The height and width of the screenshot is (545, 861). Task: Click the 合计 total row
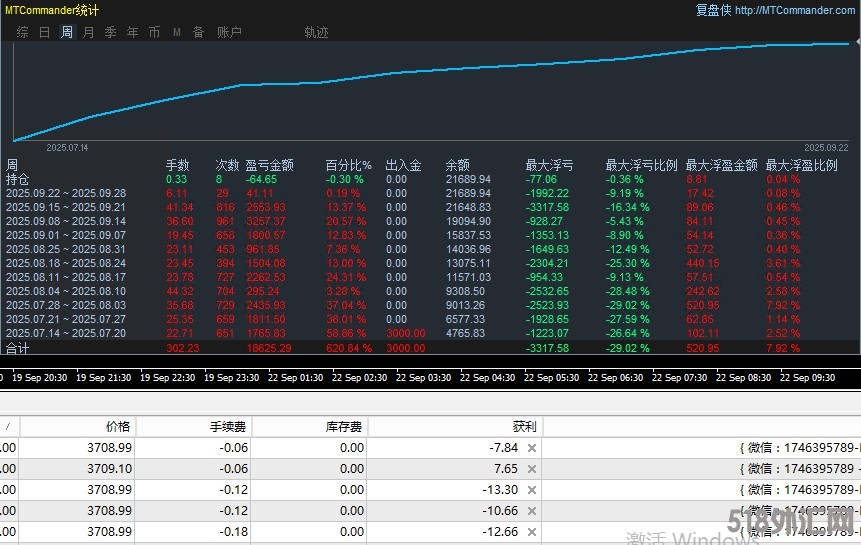[18, 348]
